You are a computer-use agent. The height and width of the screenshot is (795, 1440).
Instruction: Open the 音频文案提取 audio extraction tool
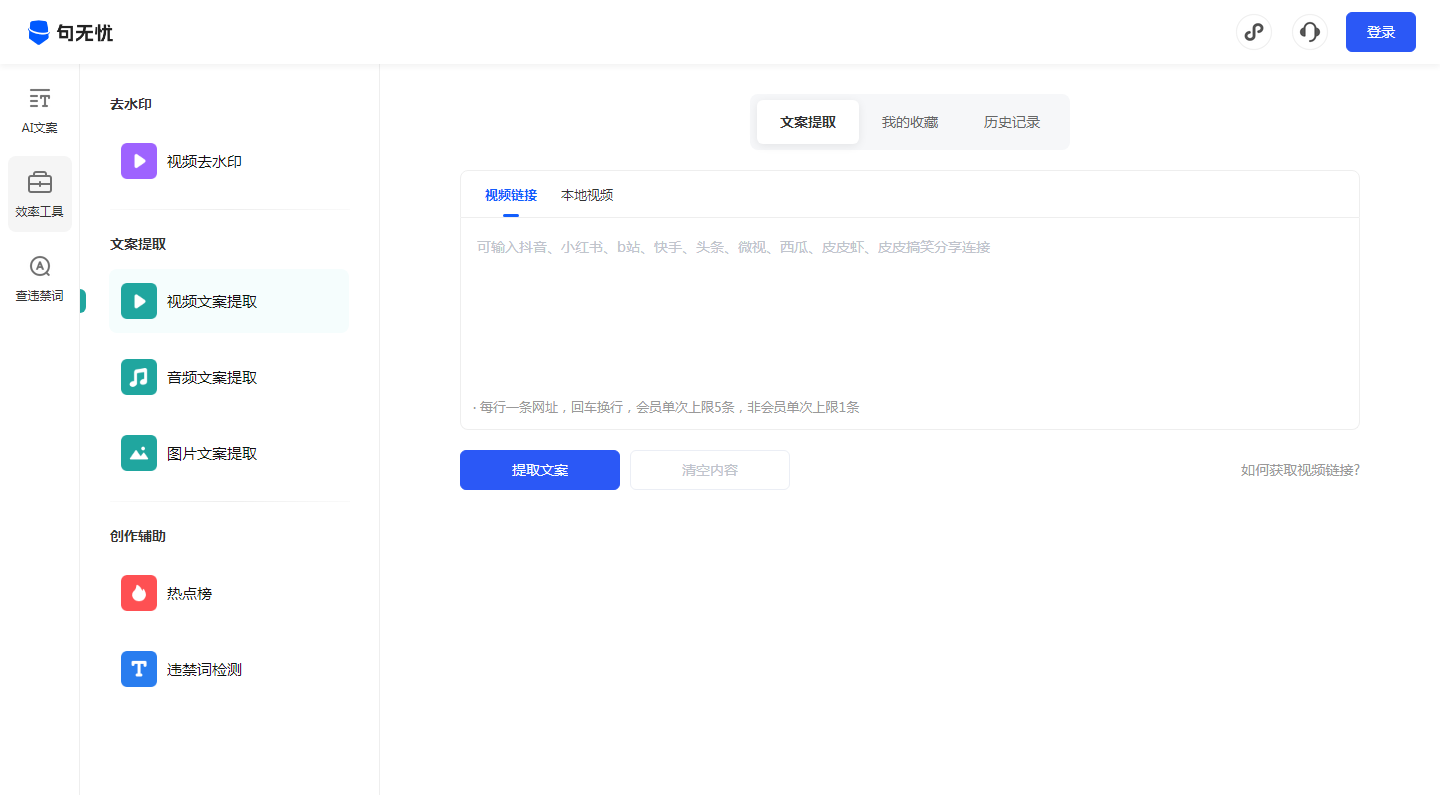click(x=210, y=377)
